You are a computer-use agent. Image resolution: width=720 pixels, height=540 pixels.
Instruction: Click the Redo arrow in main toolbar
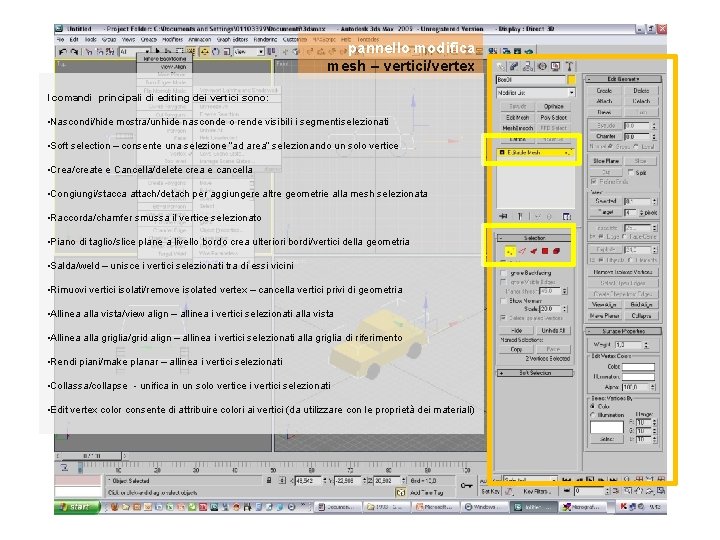[74, 52]
